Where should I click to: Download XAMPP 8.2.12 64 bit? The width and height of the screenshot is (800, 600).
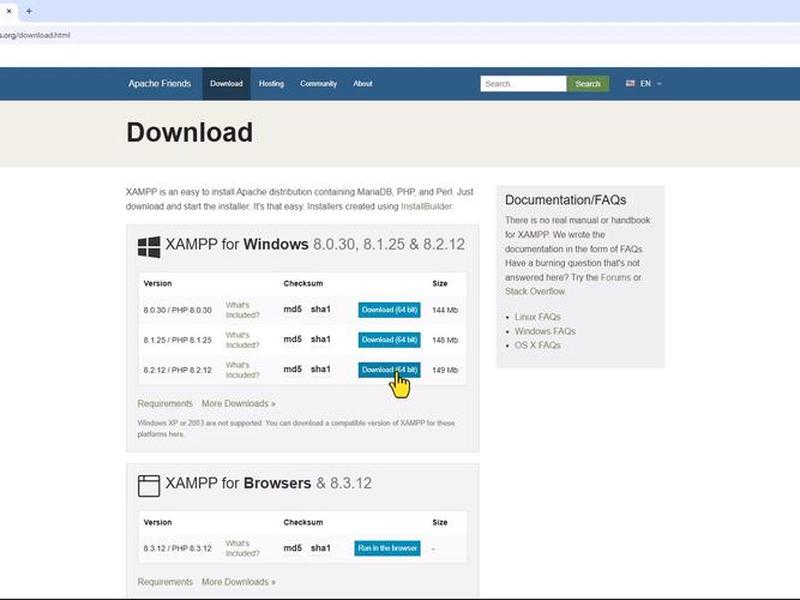click(389, 370)
